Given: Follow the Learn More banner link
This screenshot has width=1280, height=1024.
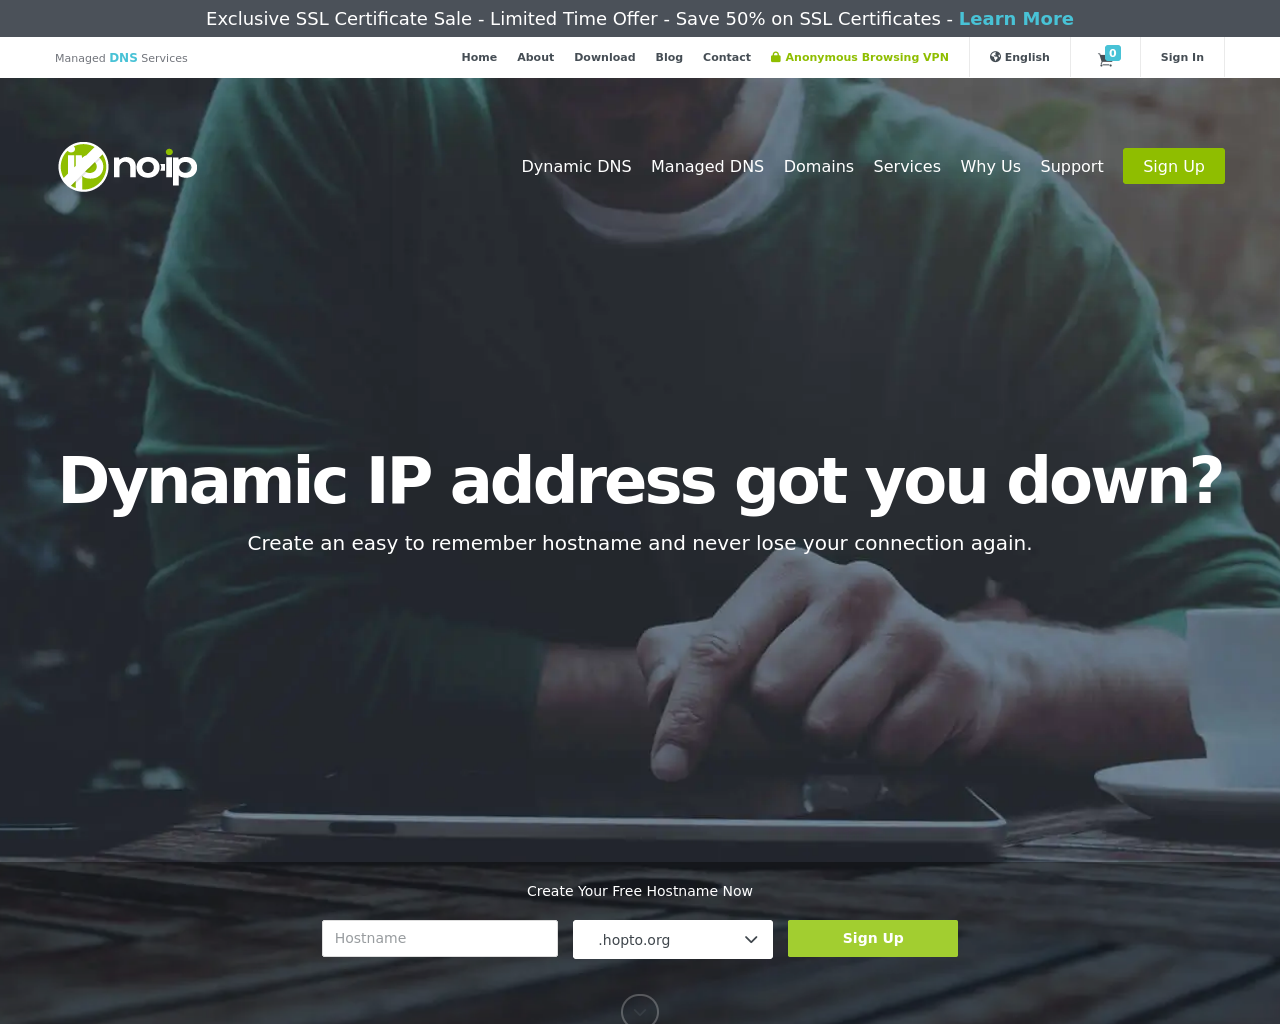Looking at the screenshot, I should (1016, 19).
